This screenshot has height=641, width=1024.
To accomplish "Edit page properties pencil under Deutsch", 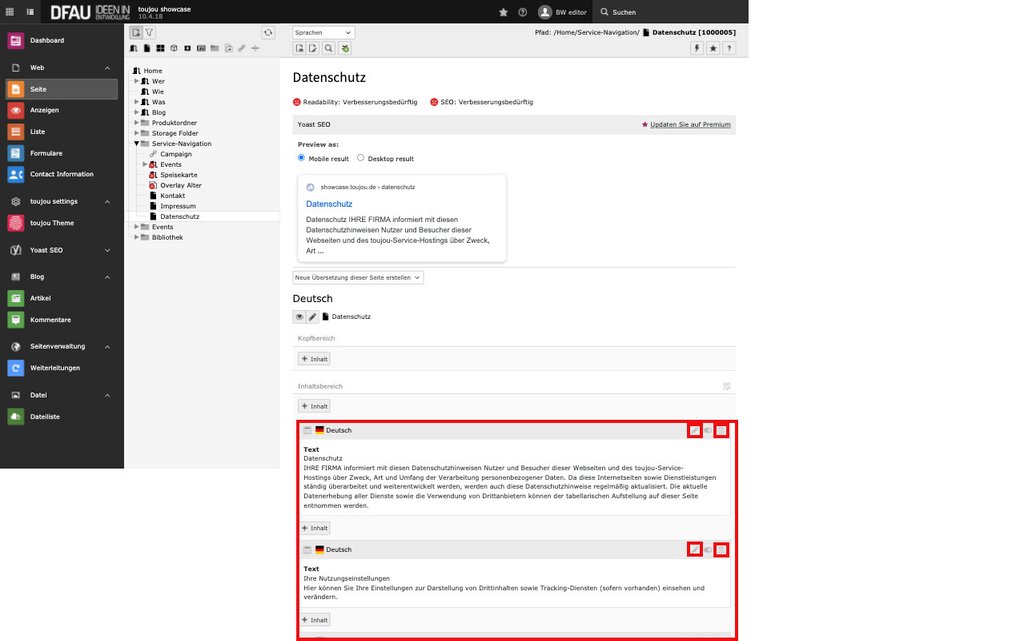I will (312, 317).
